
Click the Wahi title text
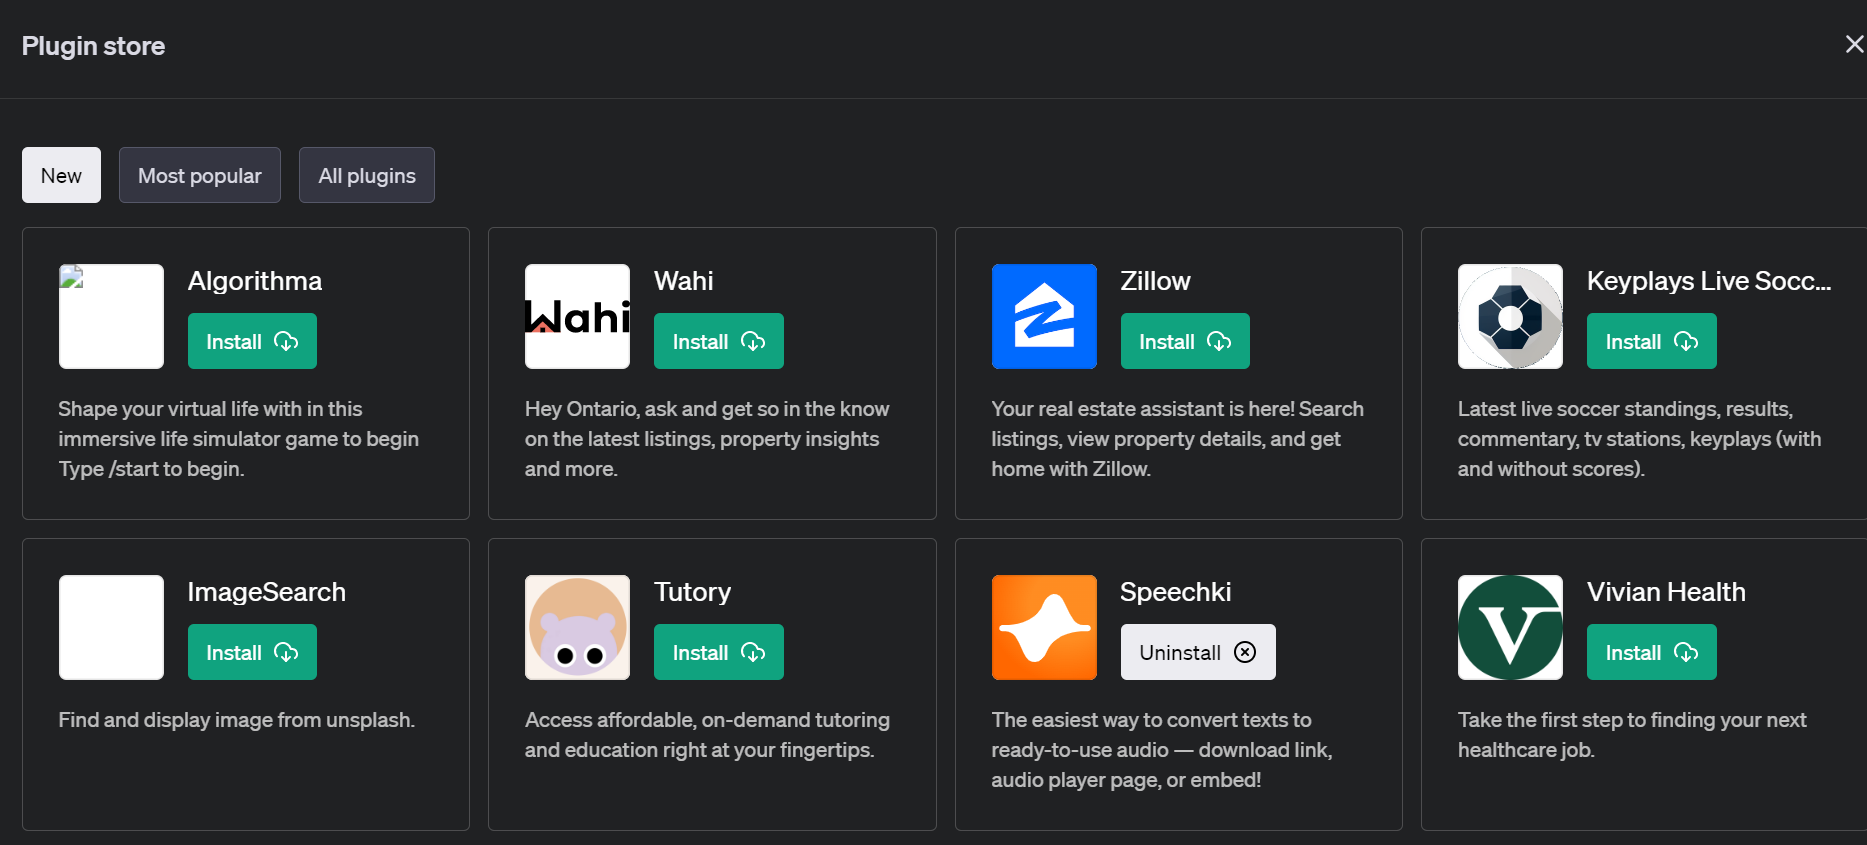pos(684,281)
